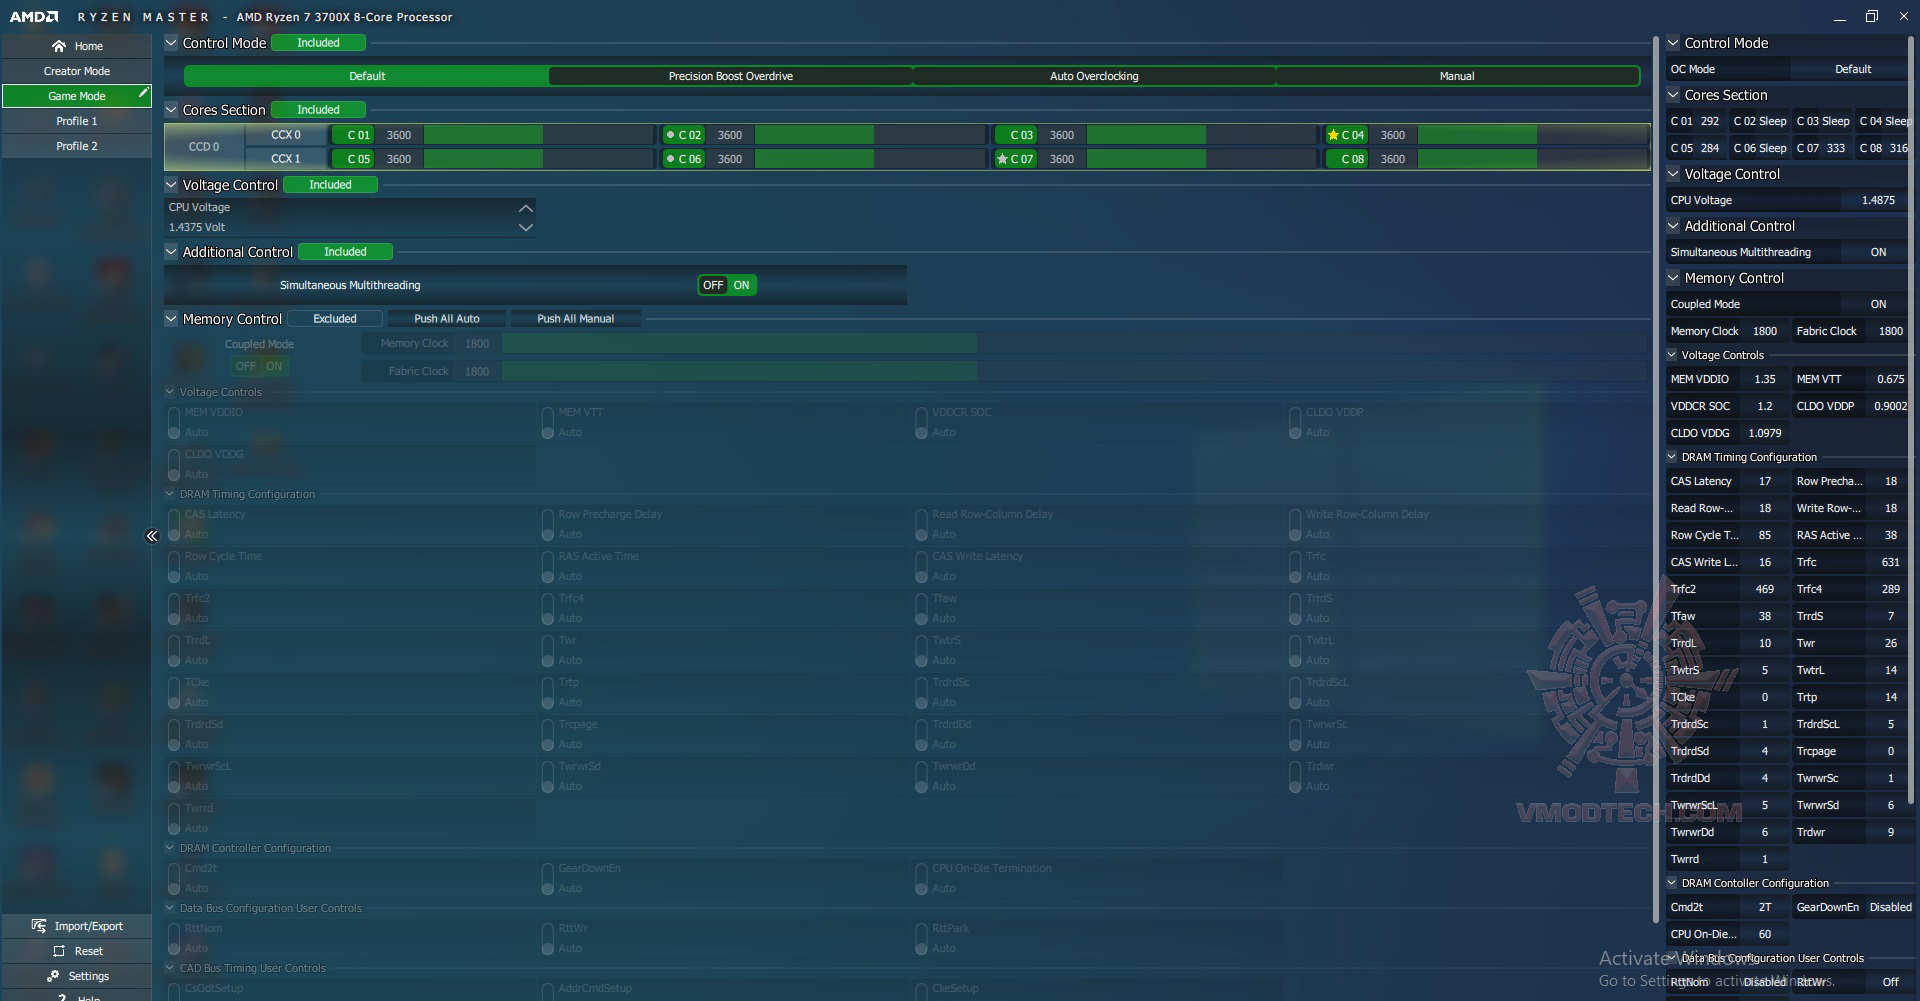Collapse main panel's DRAM Controller Configuration
The height and width of the screenshot is (1001, 1920).
[170, 848]
